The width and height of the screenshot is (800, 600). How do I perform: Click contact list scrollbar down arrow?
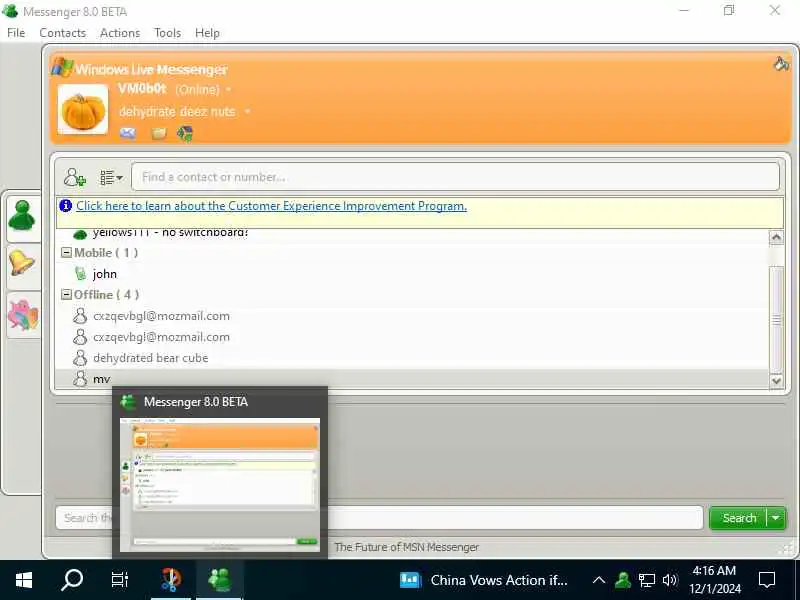pos(776,381)
